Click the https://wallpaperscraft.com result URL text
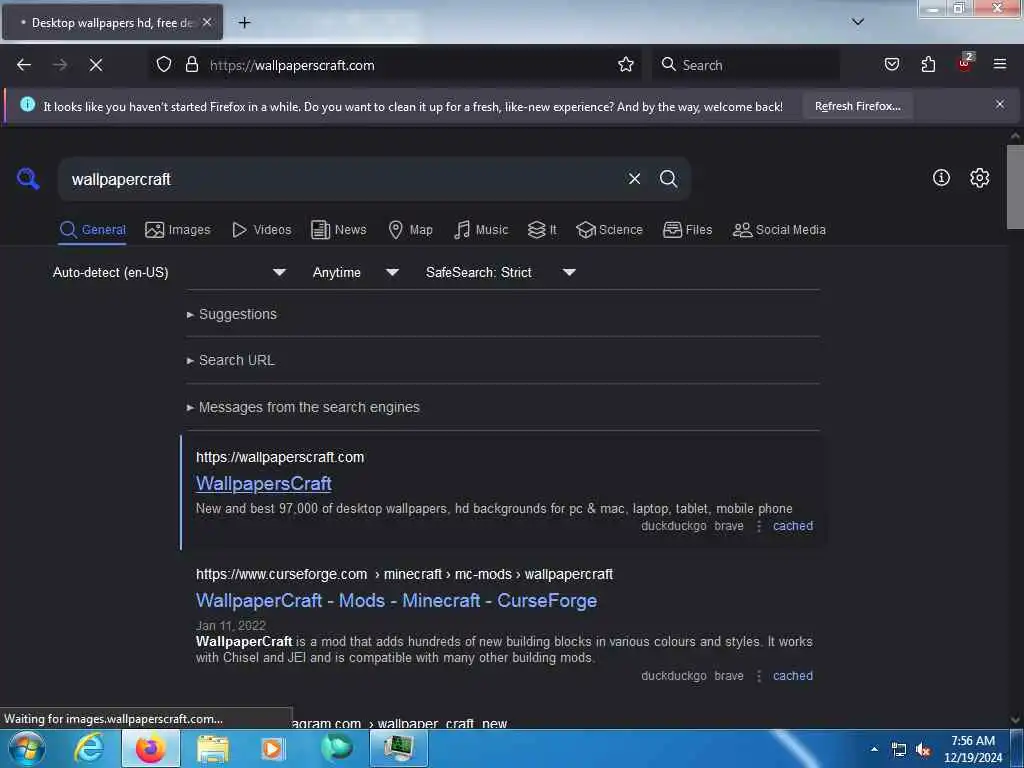1024x768 pixels. click(280, 457)
